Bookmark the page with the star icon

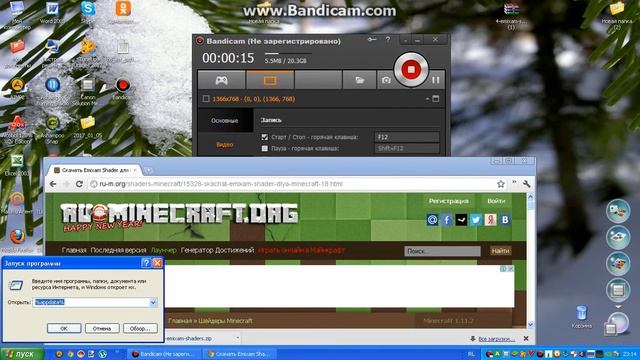501,184
